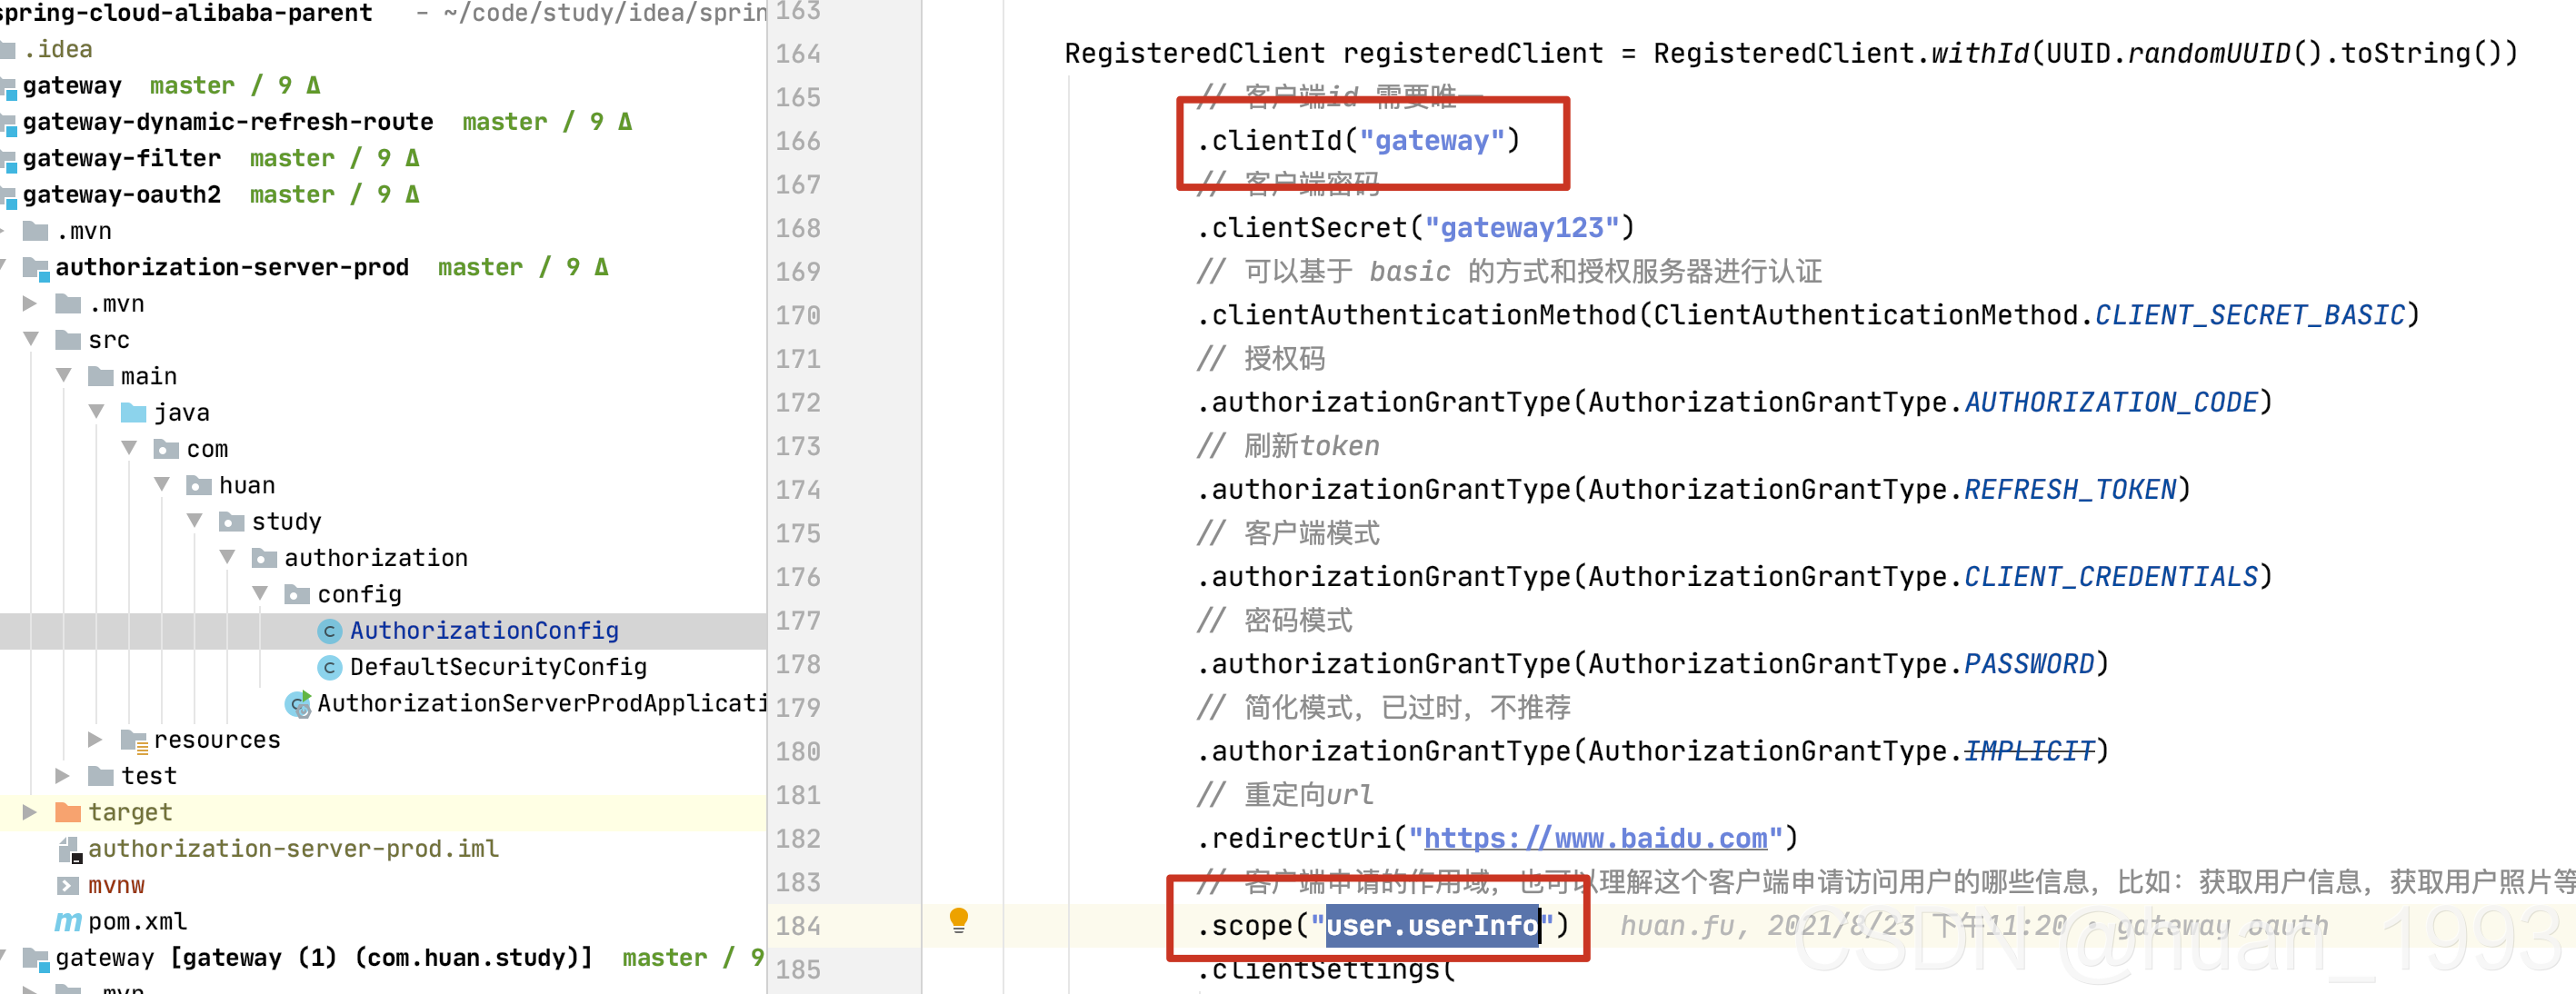Expand the target folder arrow
2576x994 pixels.
tap(30, 812)
